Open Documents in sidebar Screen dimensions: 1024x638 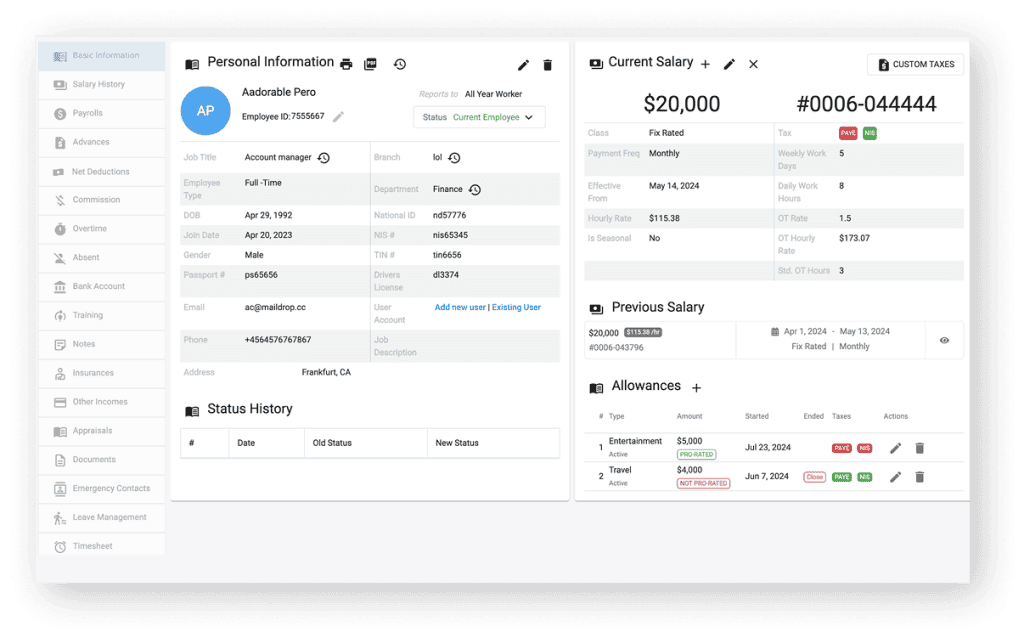tap(101, 460)
